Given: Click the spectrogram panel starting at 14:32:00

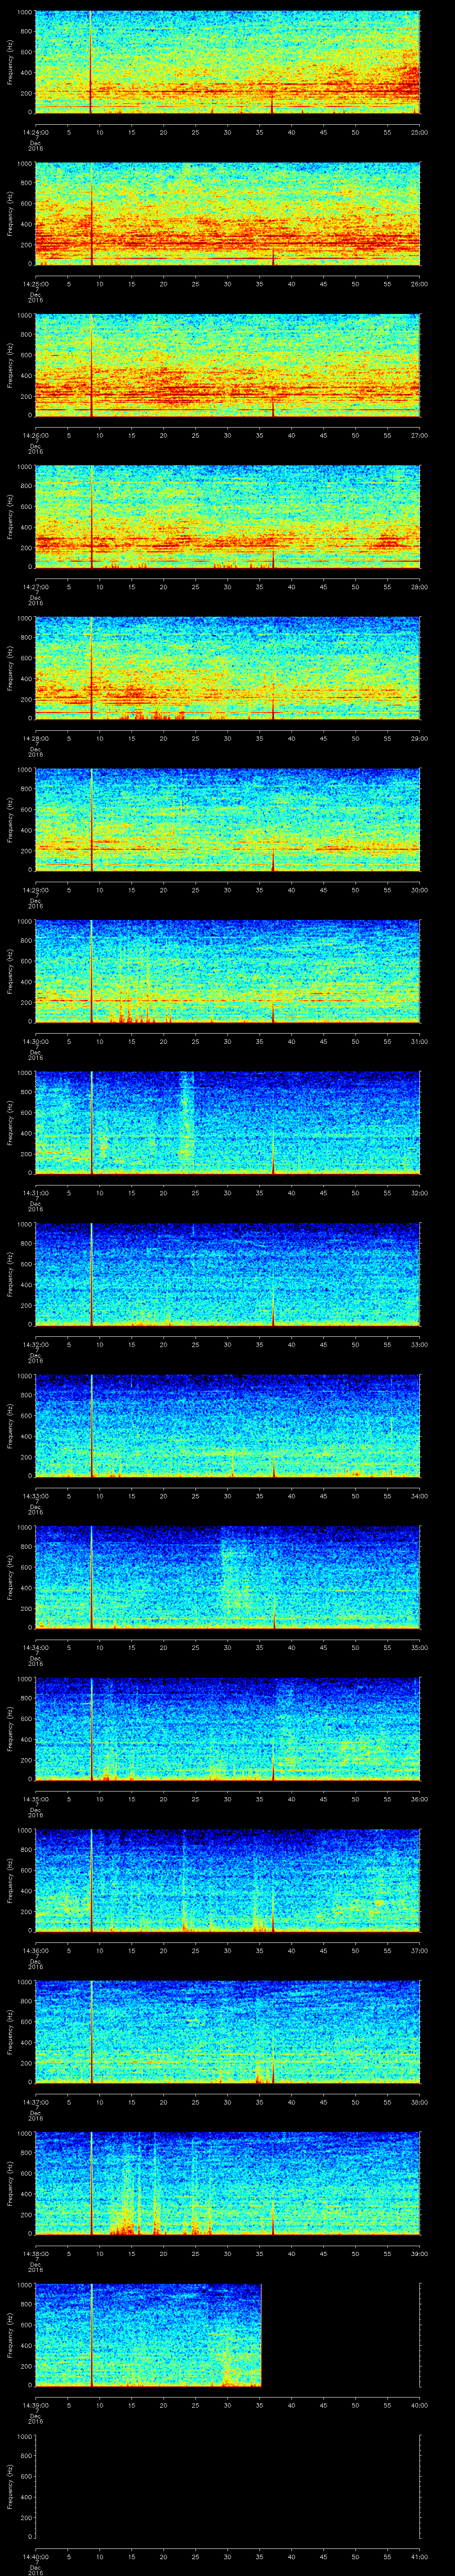Looking at the screenshot, I should [x=228, y=1274].
